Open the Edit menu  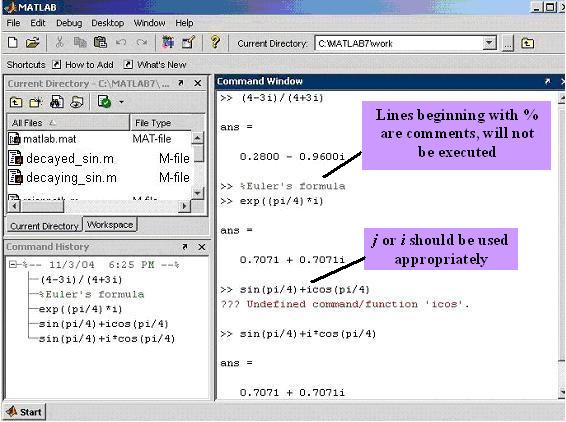(x=38, y=23)
